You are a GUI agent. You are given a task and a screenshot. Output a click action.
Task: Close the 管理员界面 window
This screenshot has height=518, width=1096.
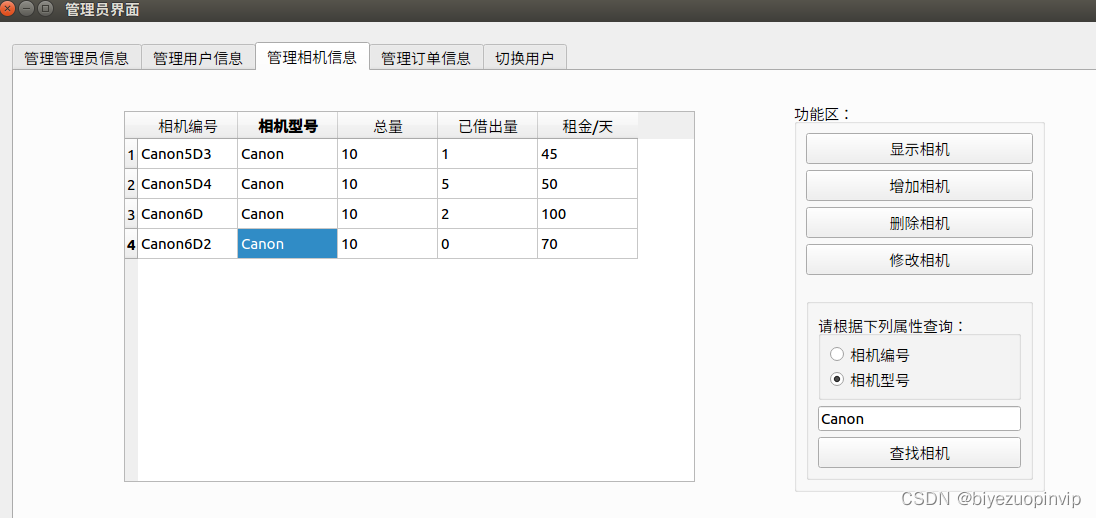pos(9,9)
